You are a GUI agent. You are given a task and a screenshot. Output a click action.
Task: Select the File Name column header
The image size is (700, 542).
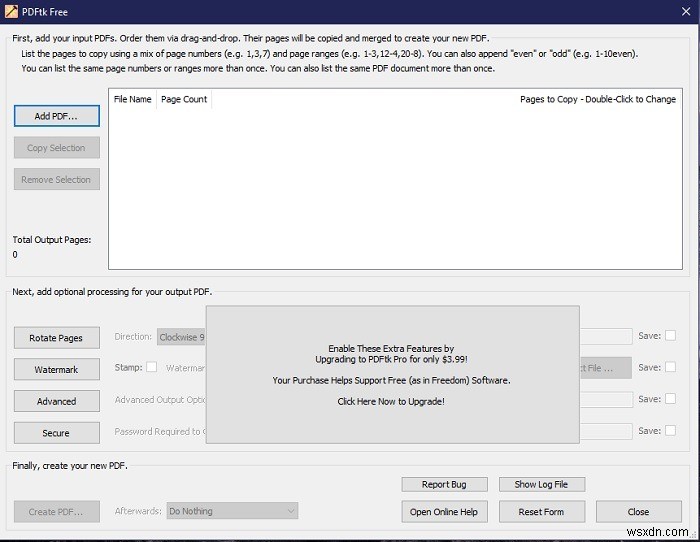point(133,99)
